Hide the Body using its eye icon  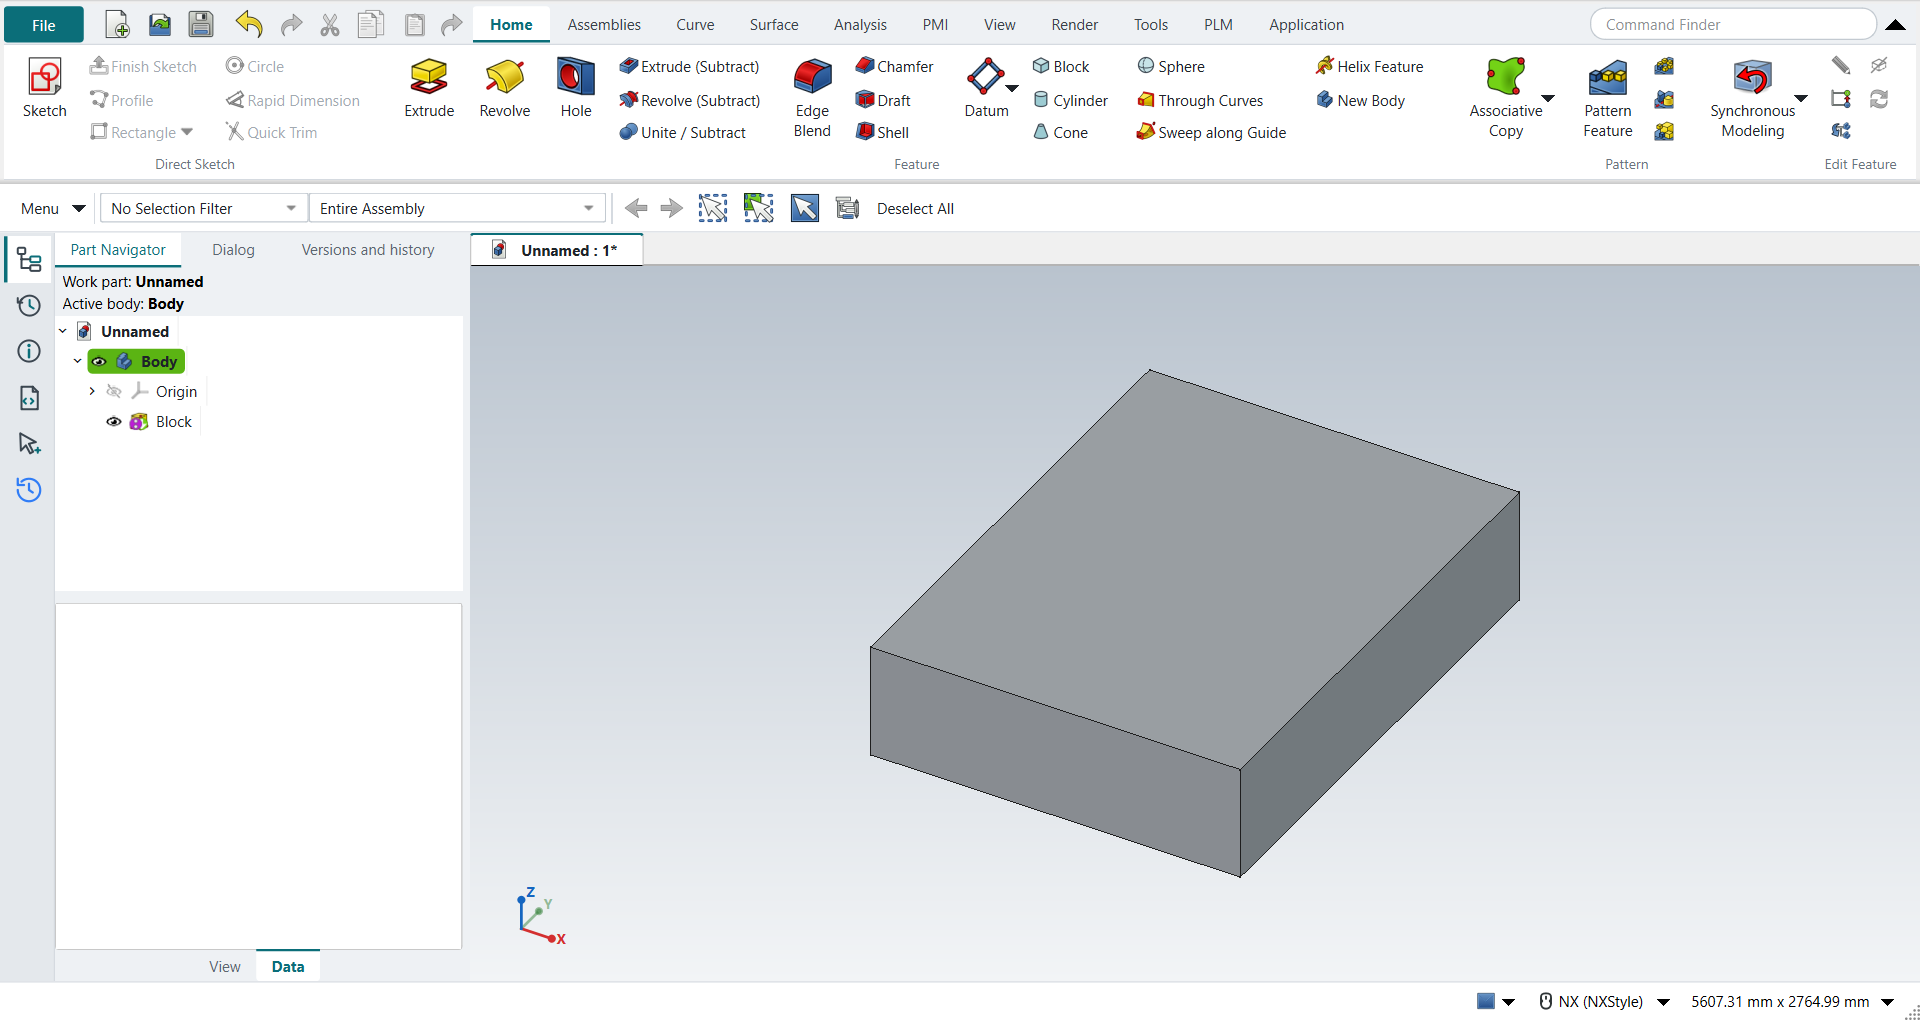pos(100,362)
